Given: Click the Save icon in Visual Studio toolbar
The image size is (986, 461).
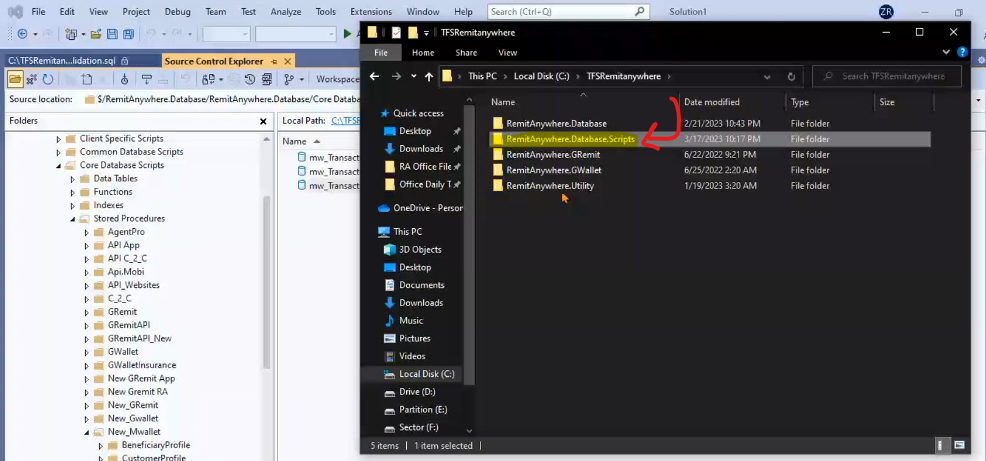Looking at the screenshot, I should point(112,34).
